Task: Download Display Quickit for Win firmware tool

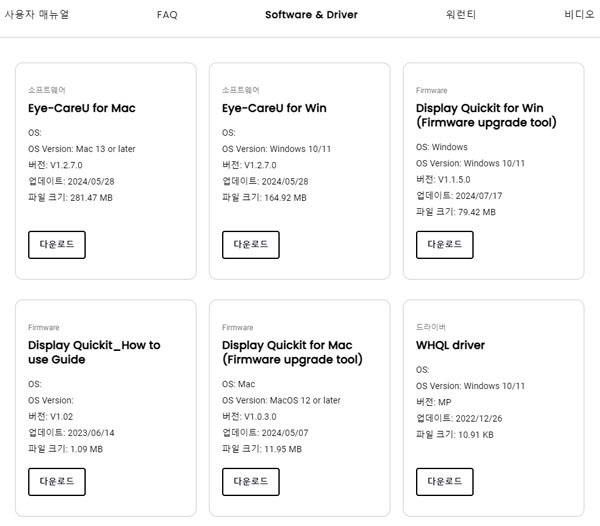Action: pyautogui.click(x=444, y=244)
